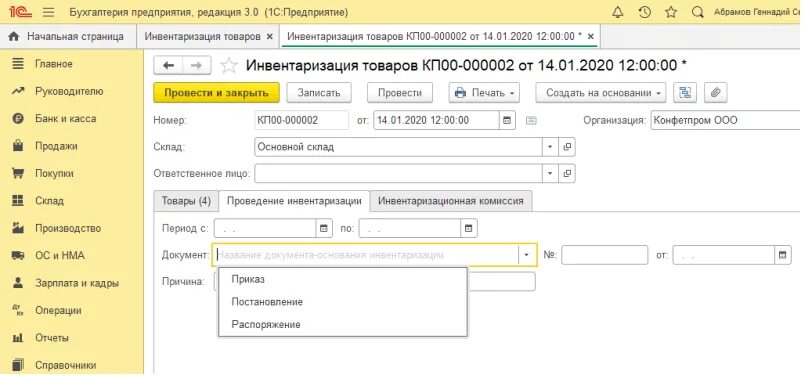
Task: Click Записать button
Action: coord(319,93)
